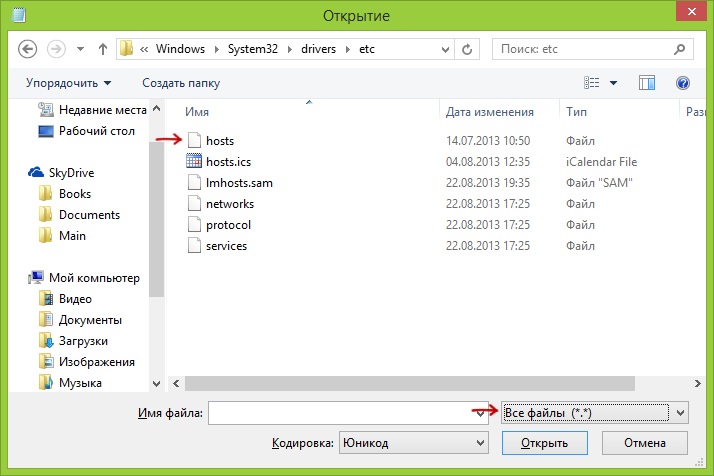Open the Упорядочить menu
Image resolution: width=714 pixels, height=476 pixels.
68,83
